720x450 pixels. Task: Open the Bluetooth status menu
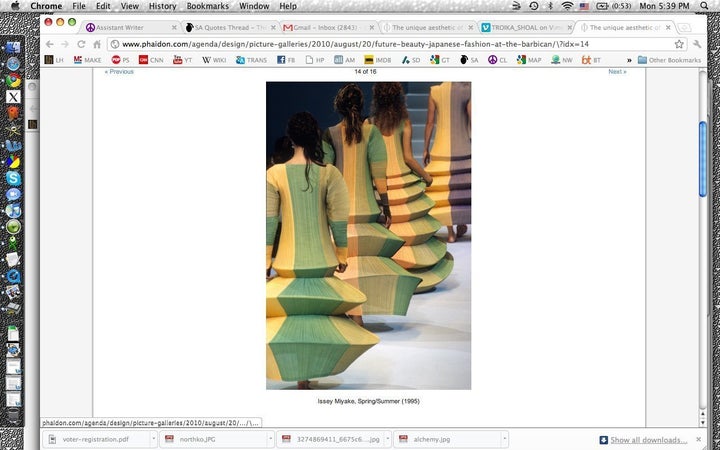[550, 6]
